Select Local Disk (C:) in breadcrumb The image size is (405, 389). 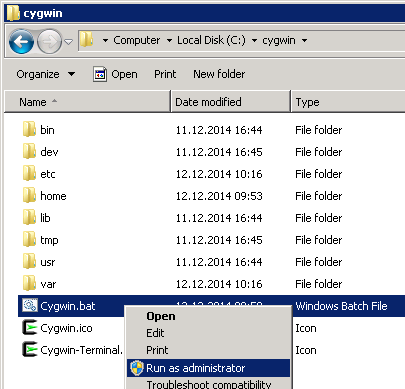[211, 40]
